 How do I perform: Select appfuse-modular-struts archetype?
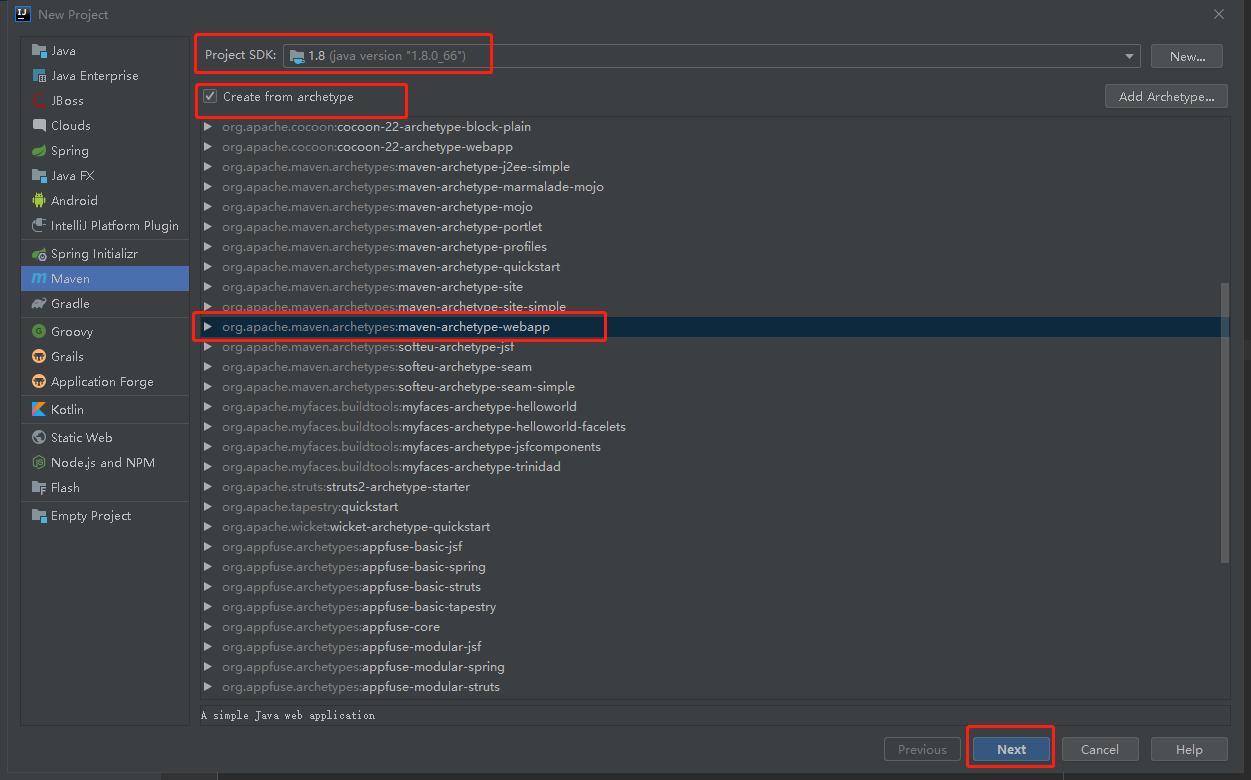(x=361, y=687)
